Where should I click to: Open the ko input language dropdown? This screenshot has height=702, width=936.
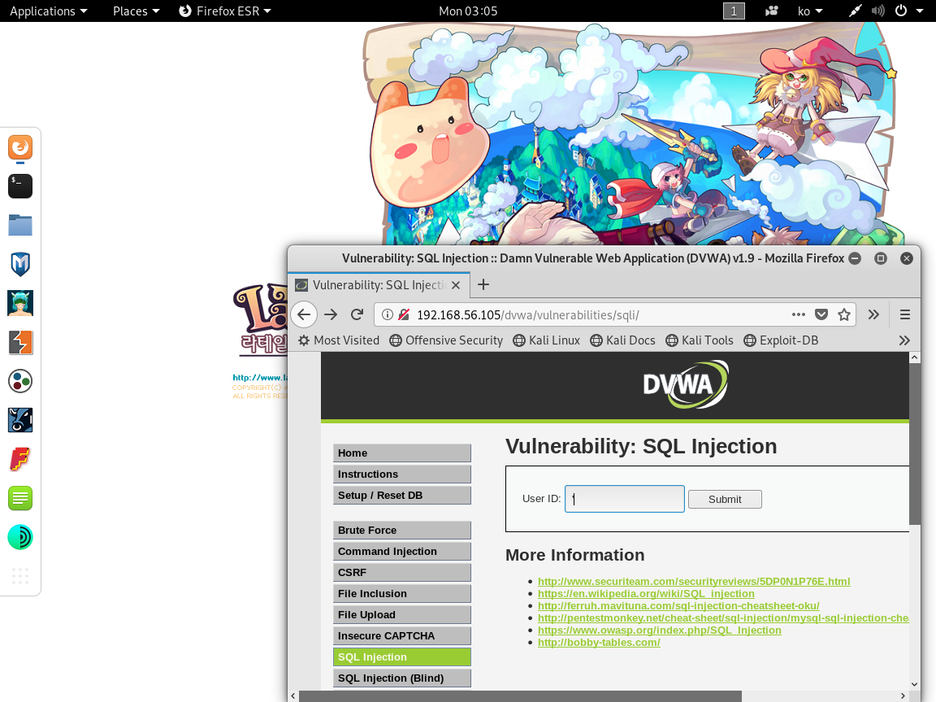tap(810, 11)
